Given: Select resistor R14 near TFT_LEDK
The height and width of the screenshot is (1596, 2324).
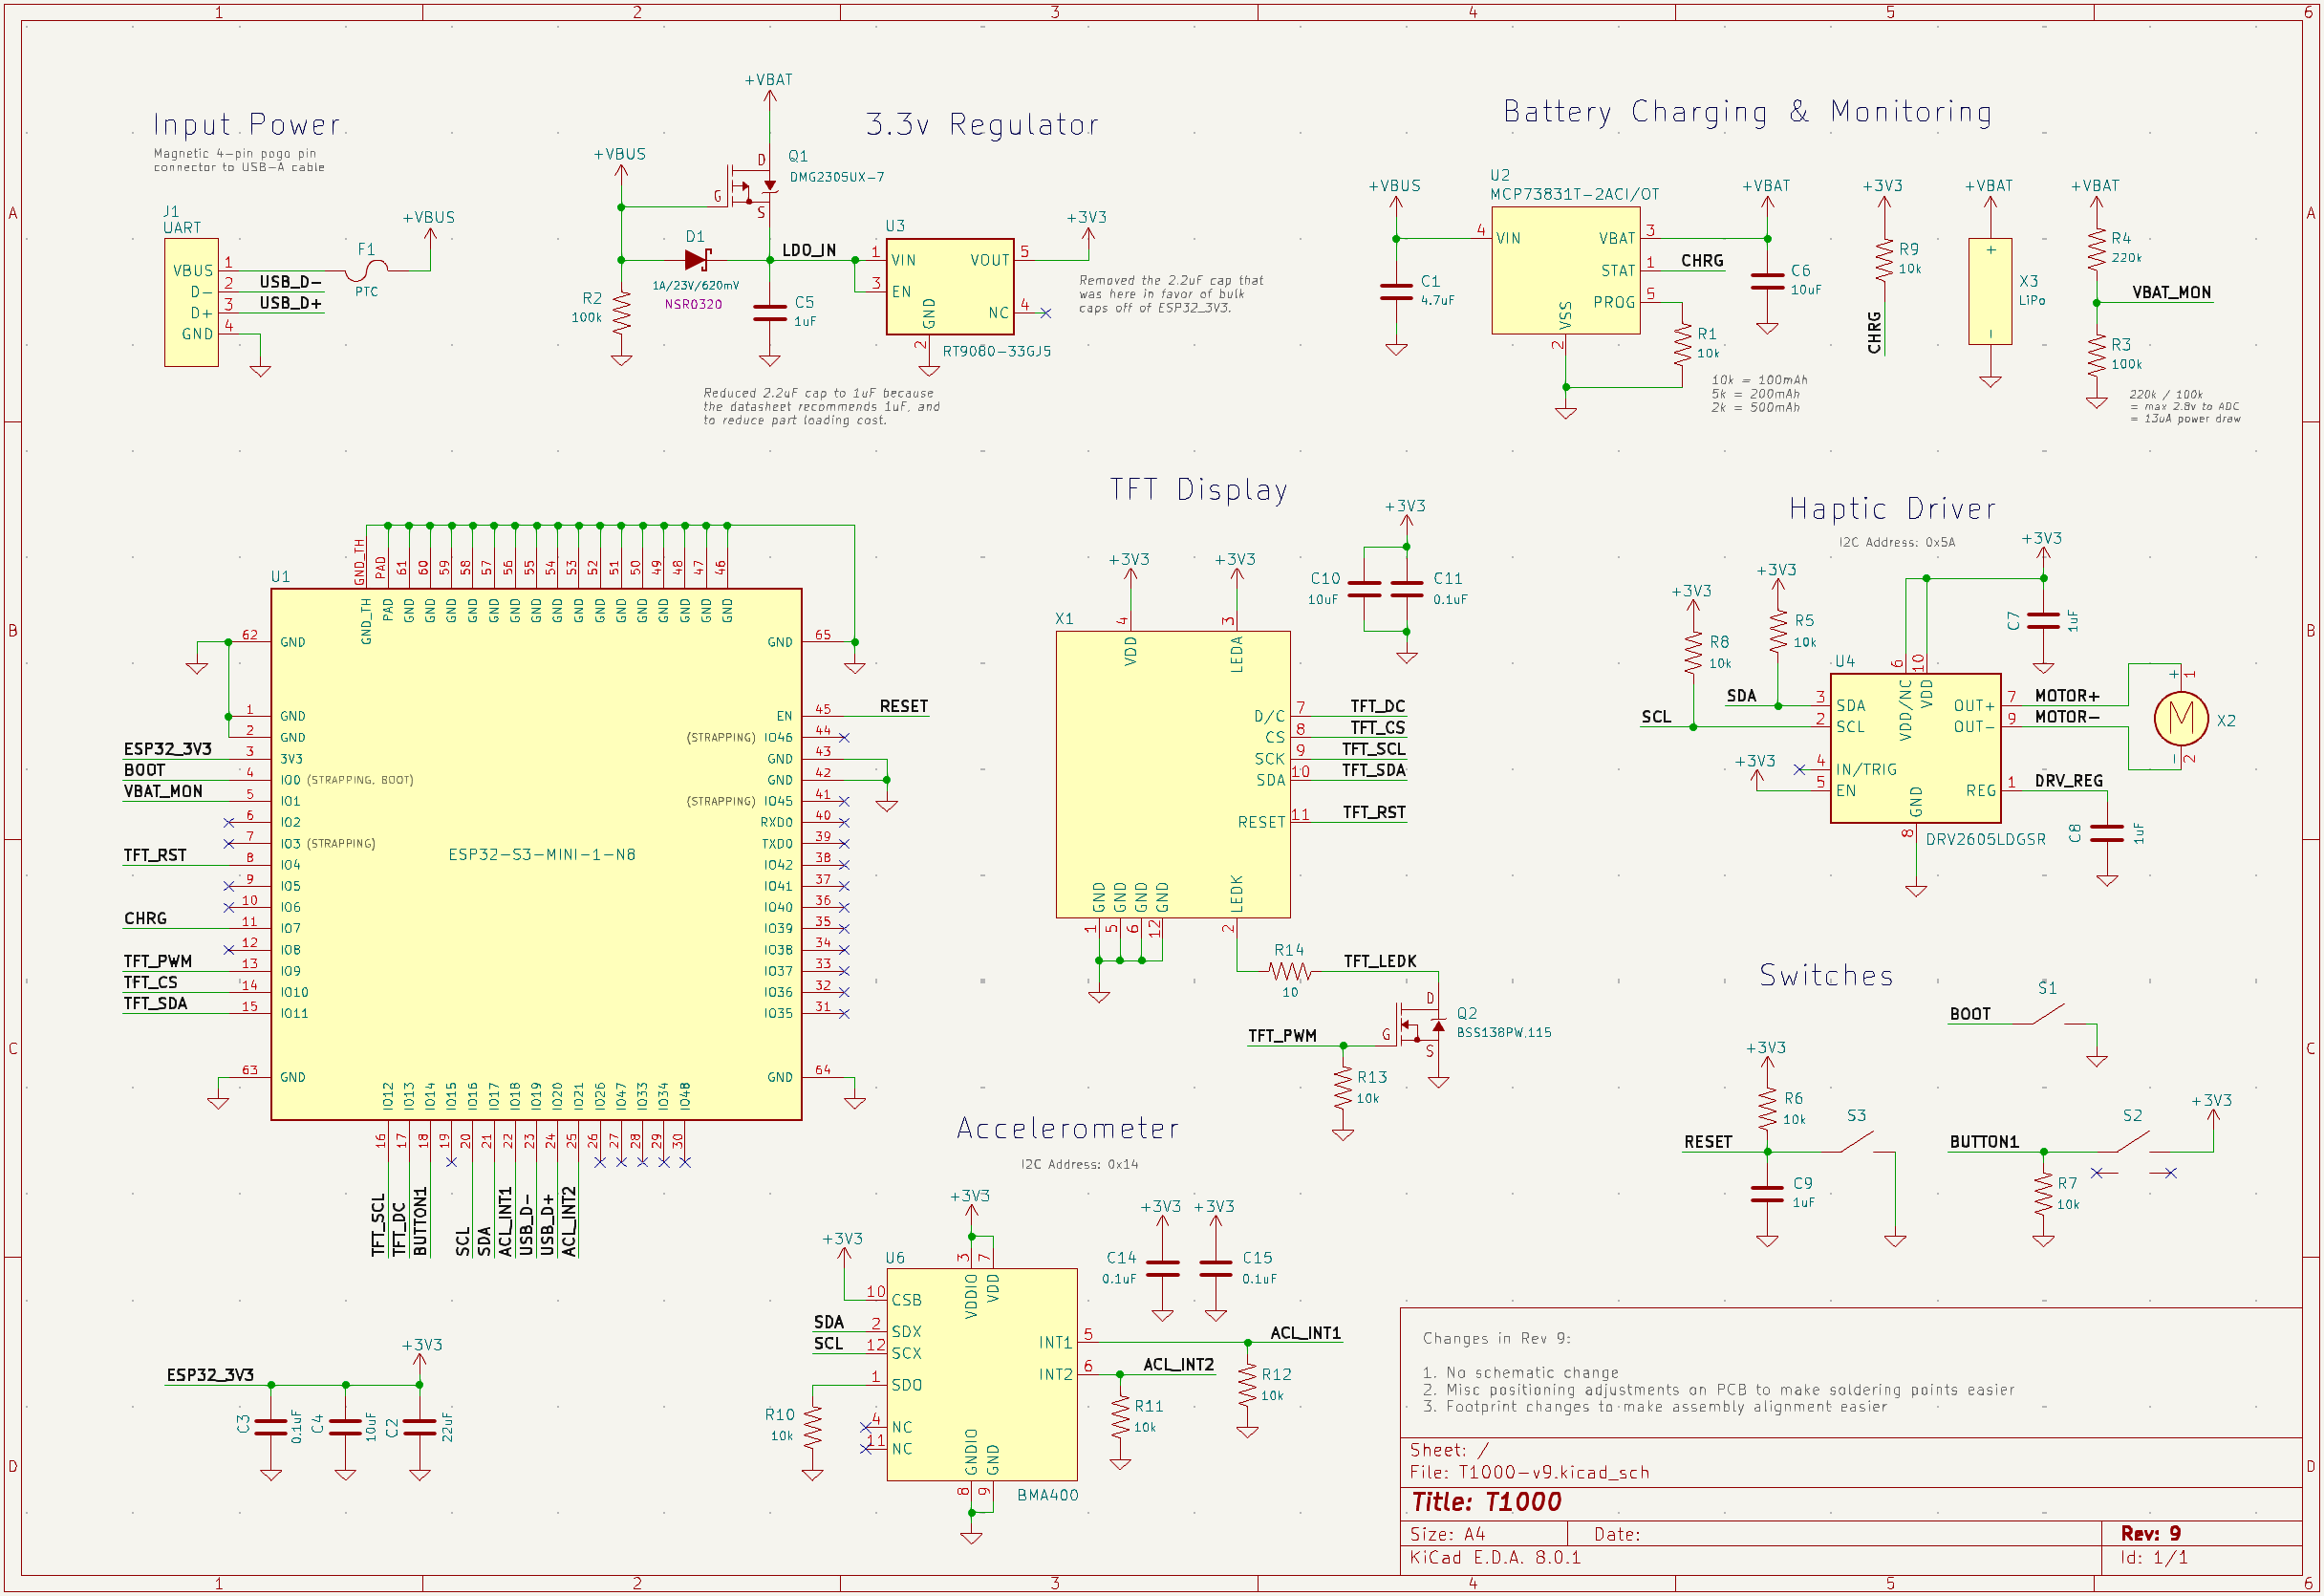Looking at the screenshot, I should click(1289, 971).
